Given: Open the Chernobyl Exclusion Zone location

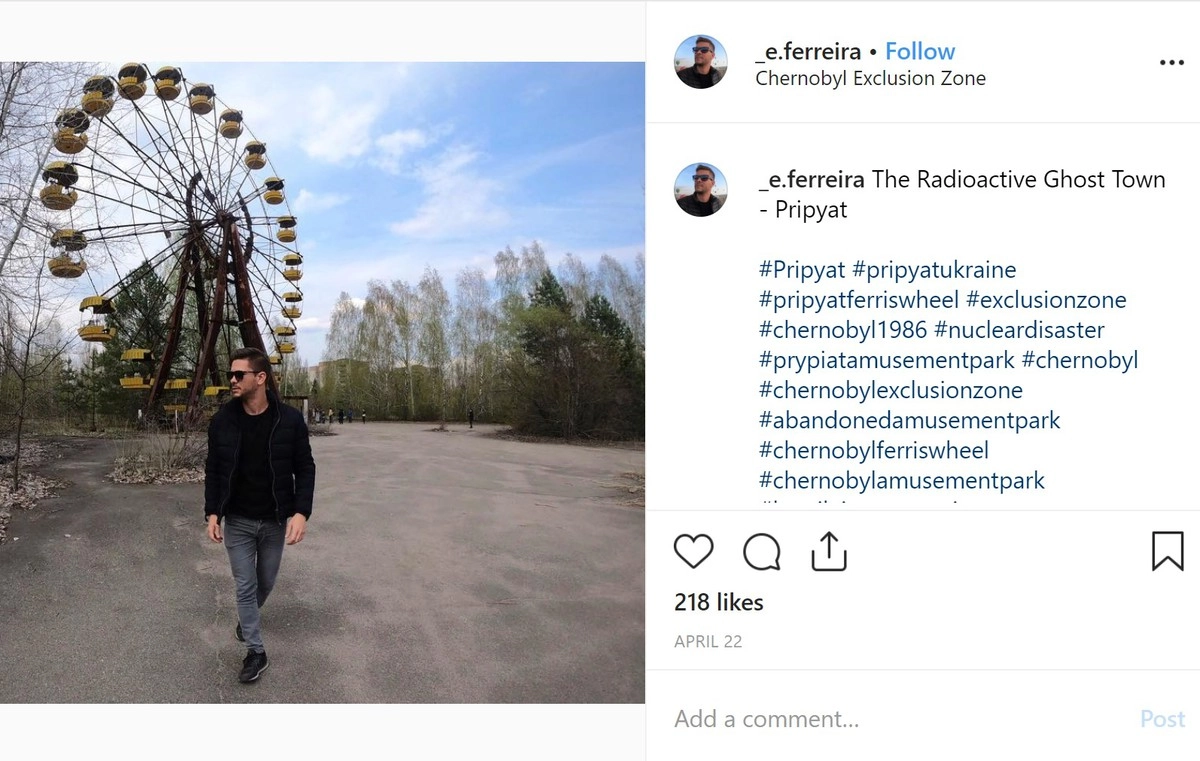Looking at the screenshot, I should (870, 78).
